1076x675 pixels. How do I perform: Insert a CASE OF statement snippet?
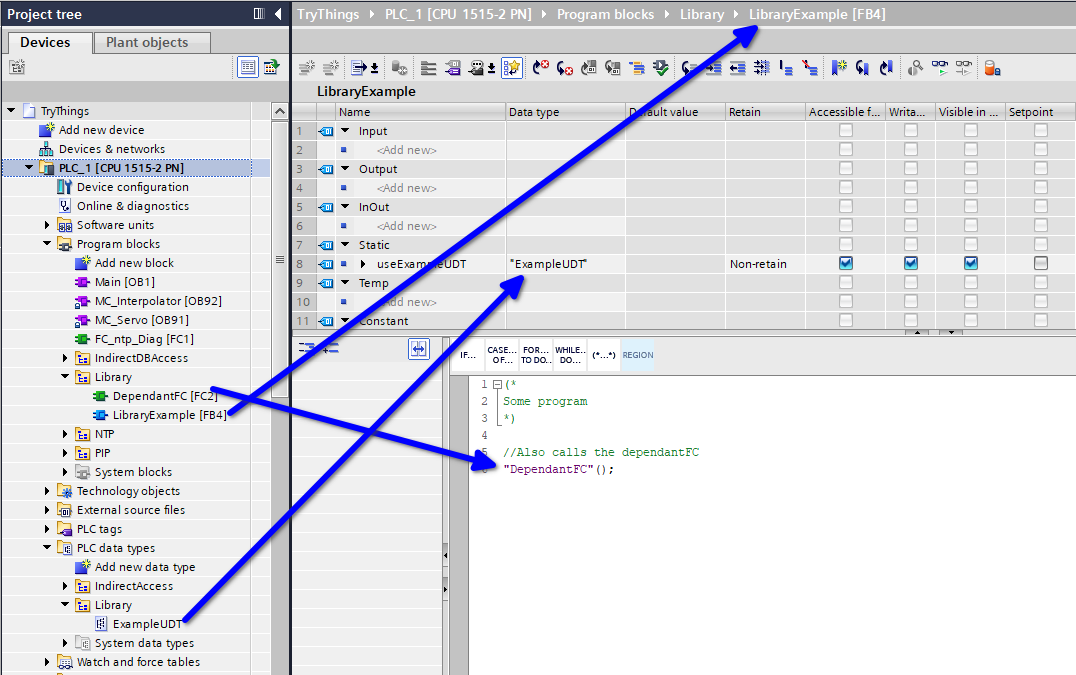501,355
